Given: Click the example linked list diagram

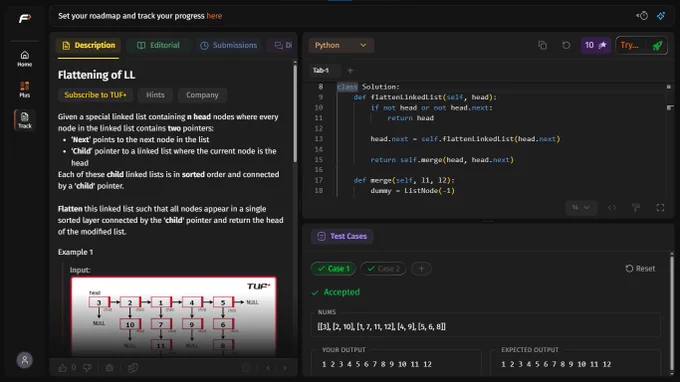Looking at the screenshot, I should coord(173,317).
